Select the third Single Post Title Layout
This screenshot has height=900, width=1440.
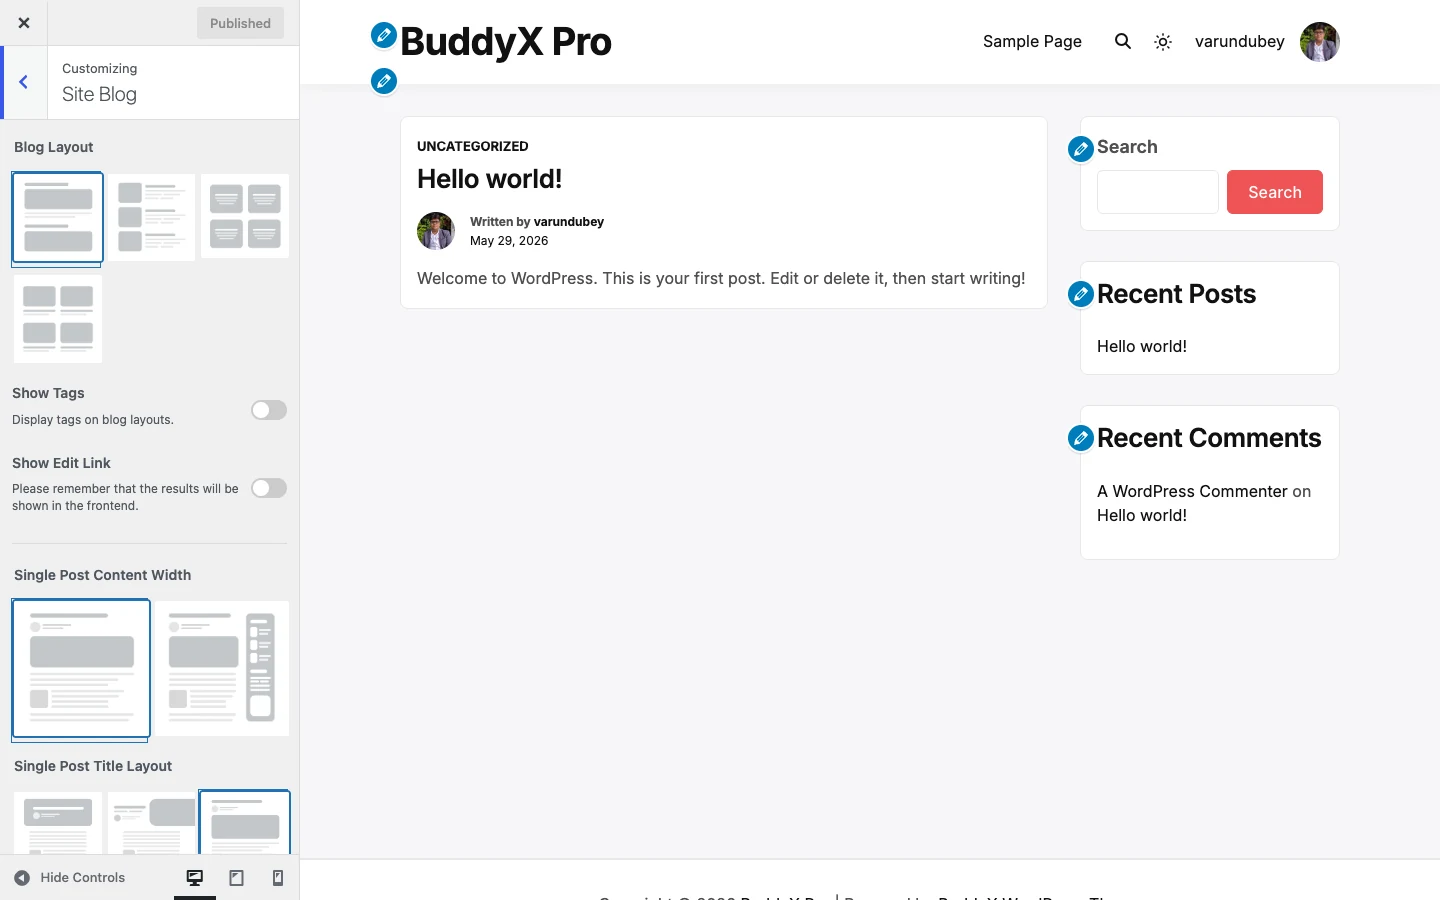tap(245, 823)
